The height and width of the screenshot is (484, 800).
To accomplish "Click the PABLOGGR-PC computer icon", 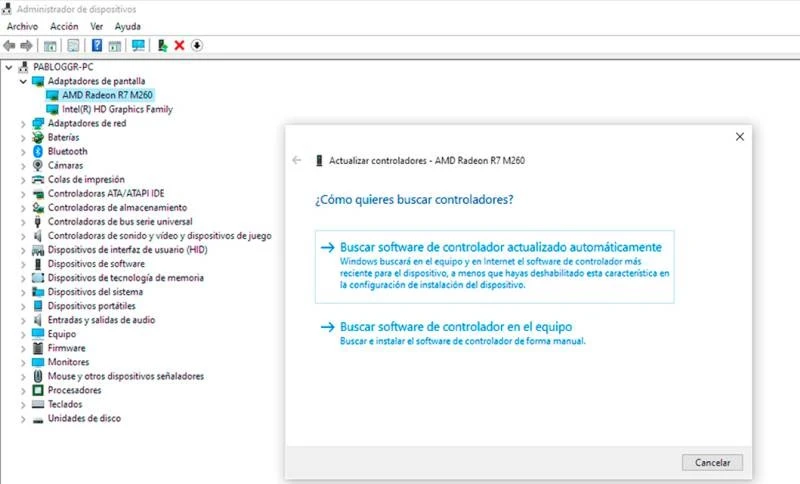I will [x=23, y=67].
